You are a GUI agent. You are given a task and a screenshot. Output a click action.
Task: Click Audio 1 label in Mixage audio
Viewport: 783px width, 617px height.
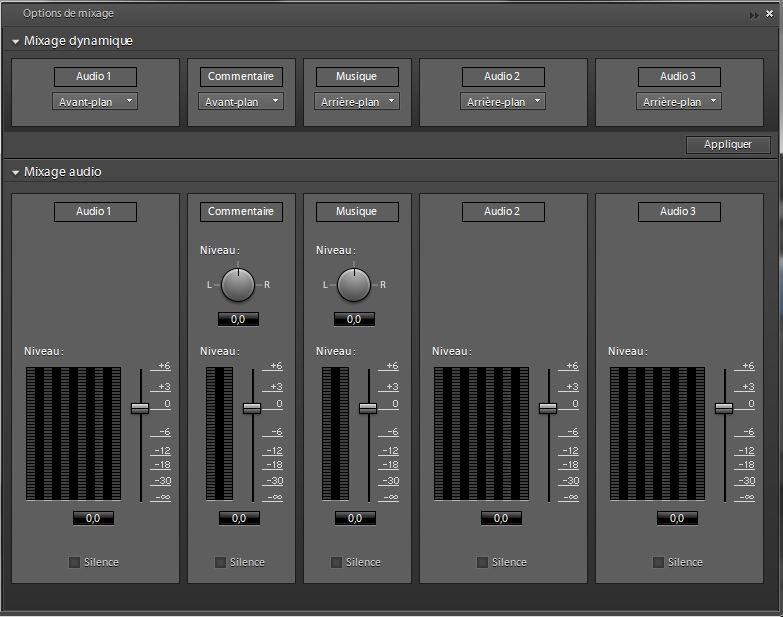click(x=95, y=212)
